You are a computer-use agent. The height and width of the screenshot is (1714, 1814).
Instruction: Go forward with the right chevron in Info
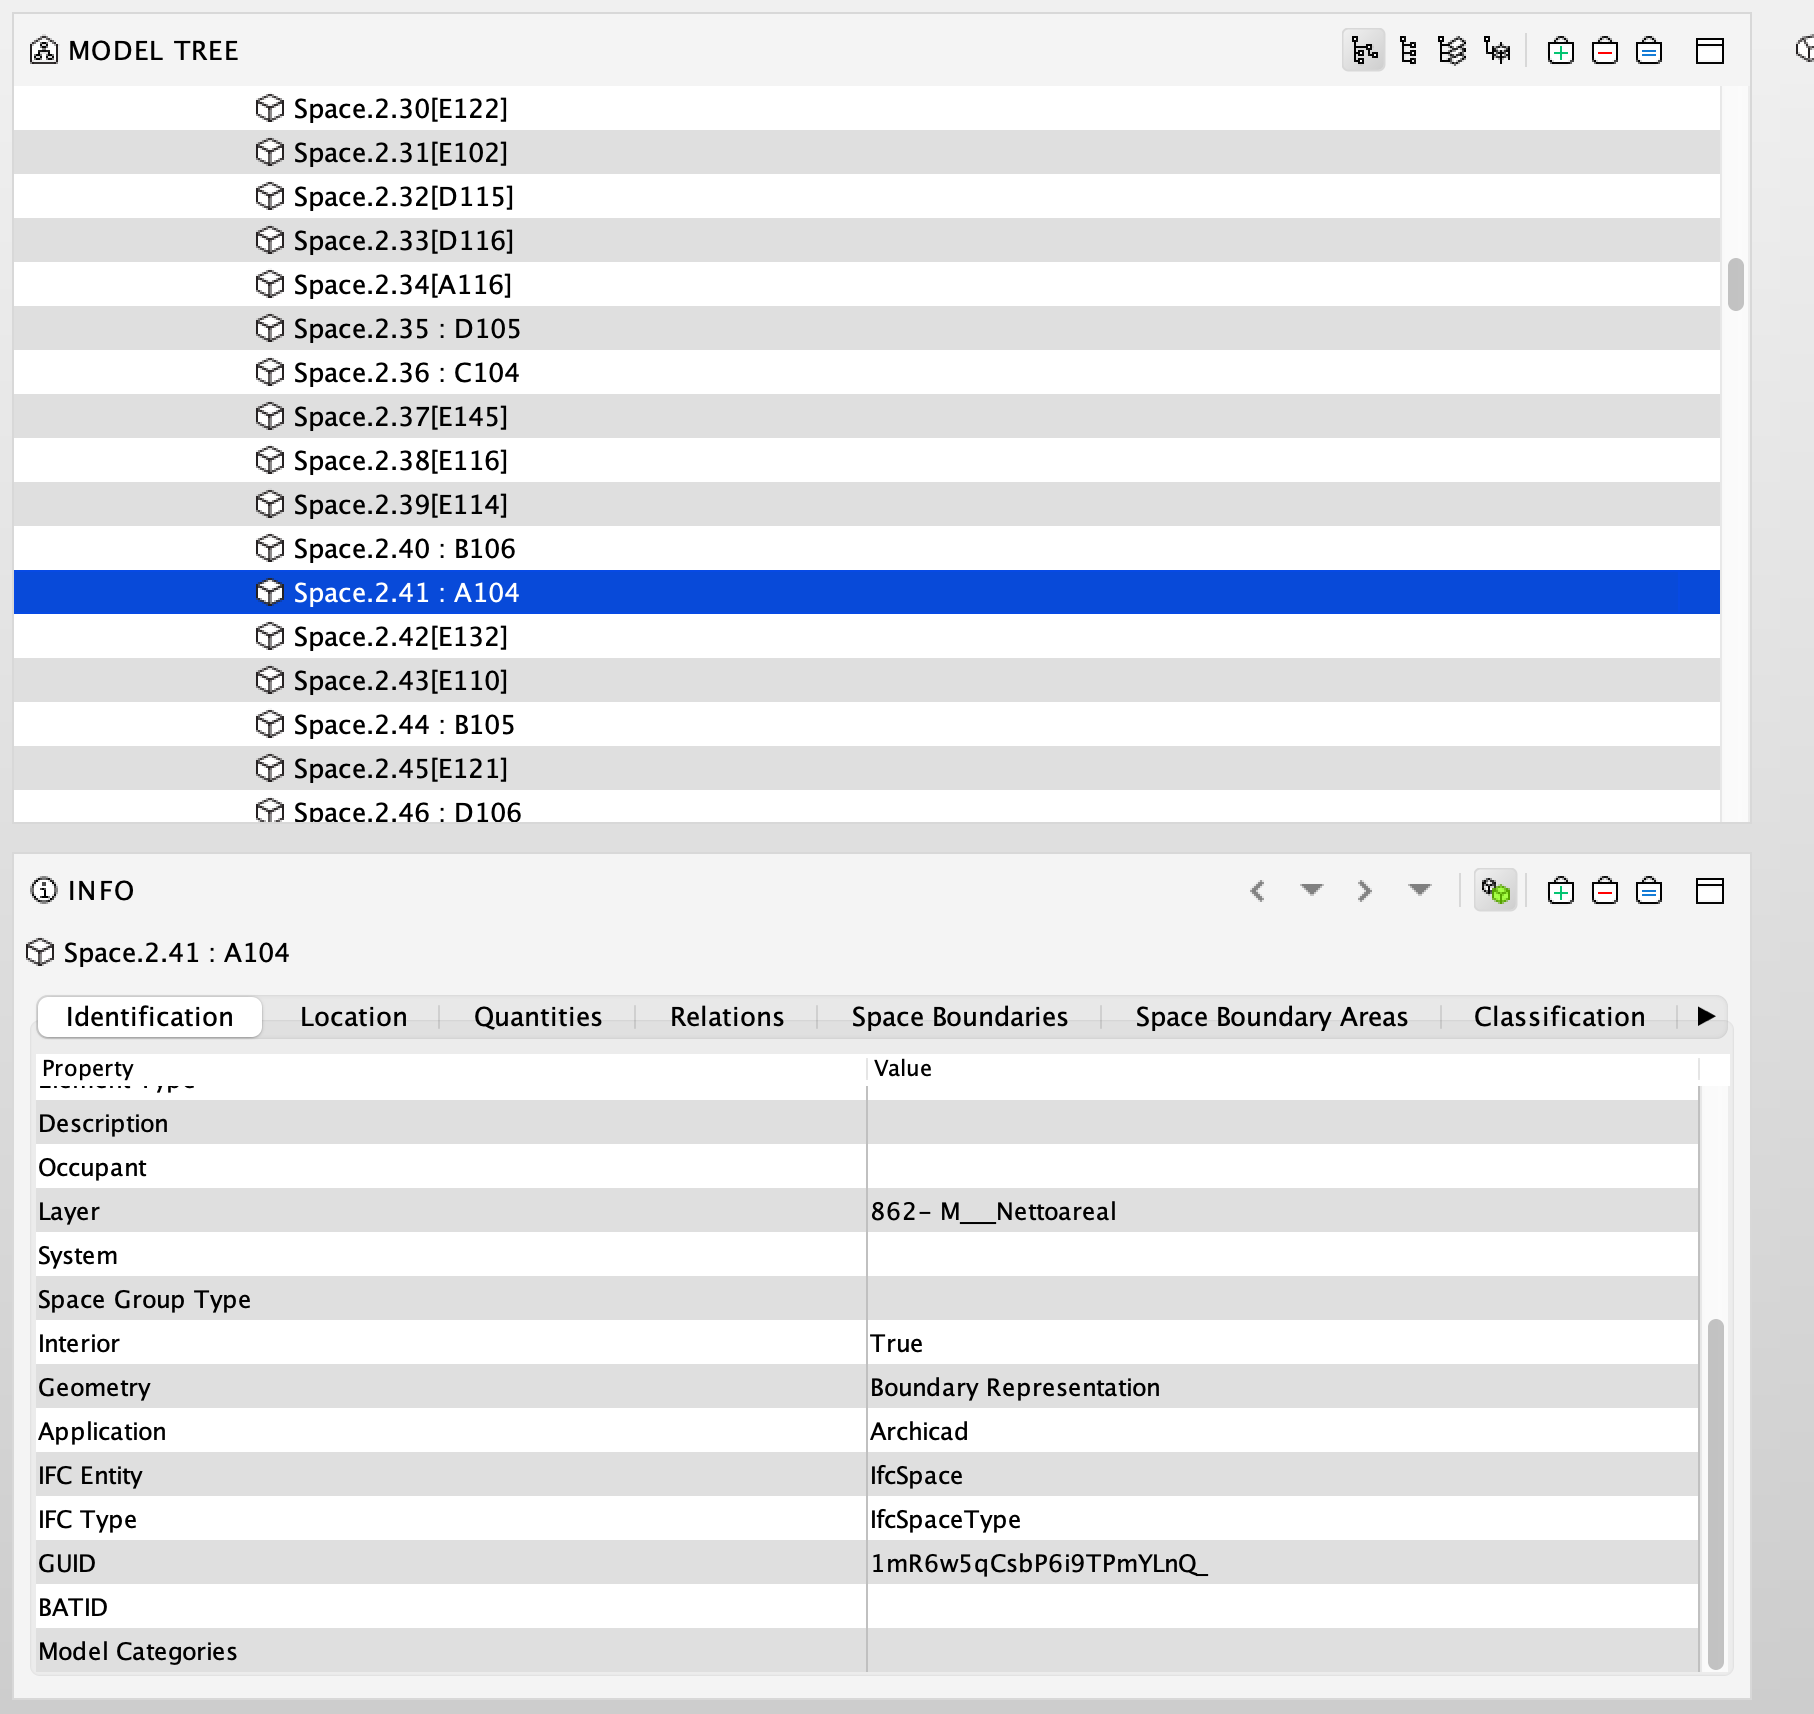1365,890
